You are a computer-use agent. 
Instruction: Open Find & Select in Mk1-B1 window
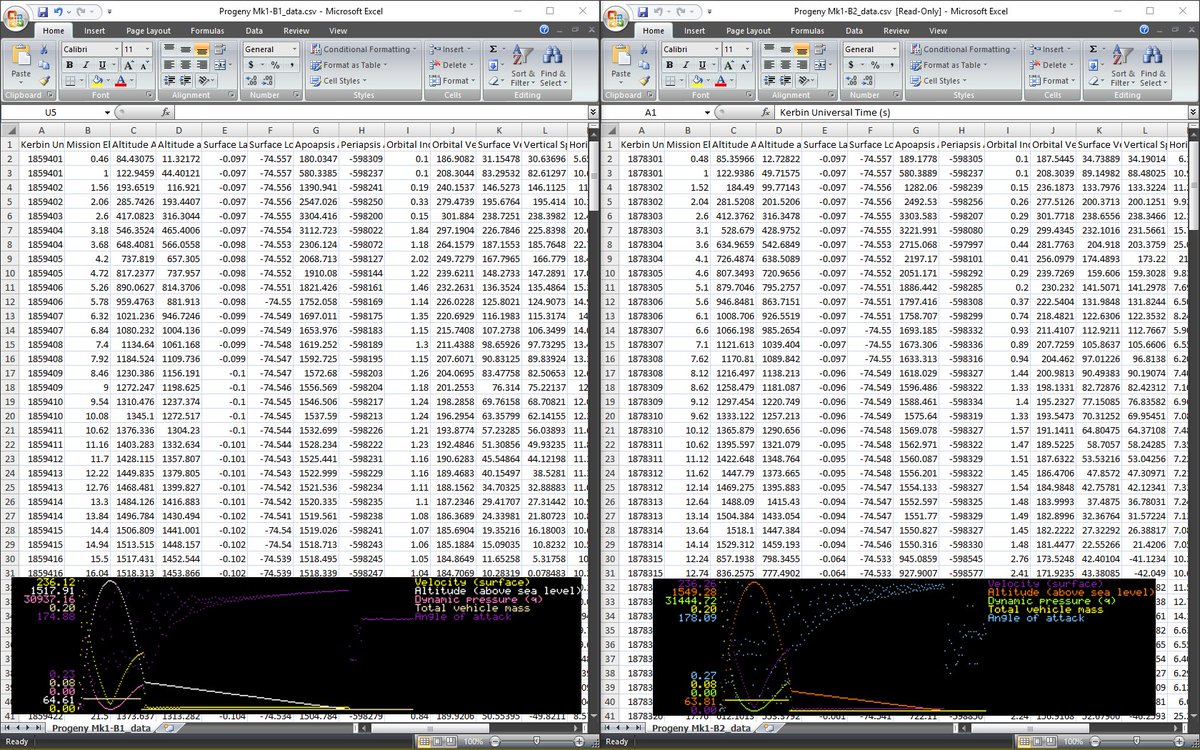(553, 65)
